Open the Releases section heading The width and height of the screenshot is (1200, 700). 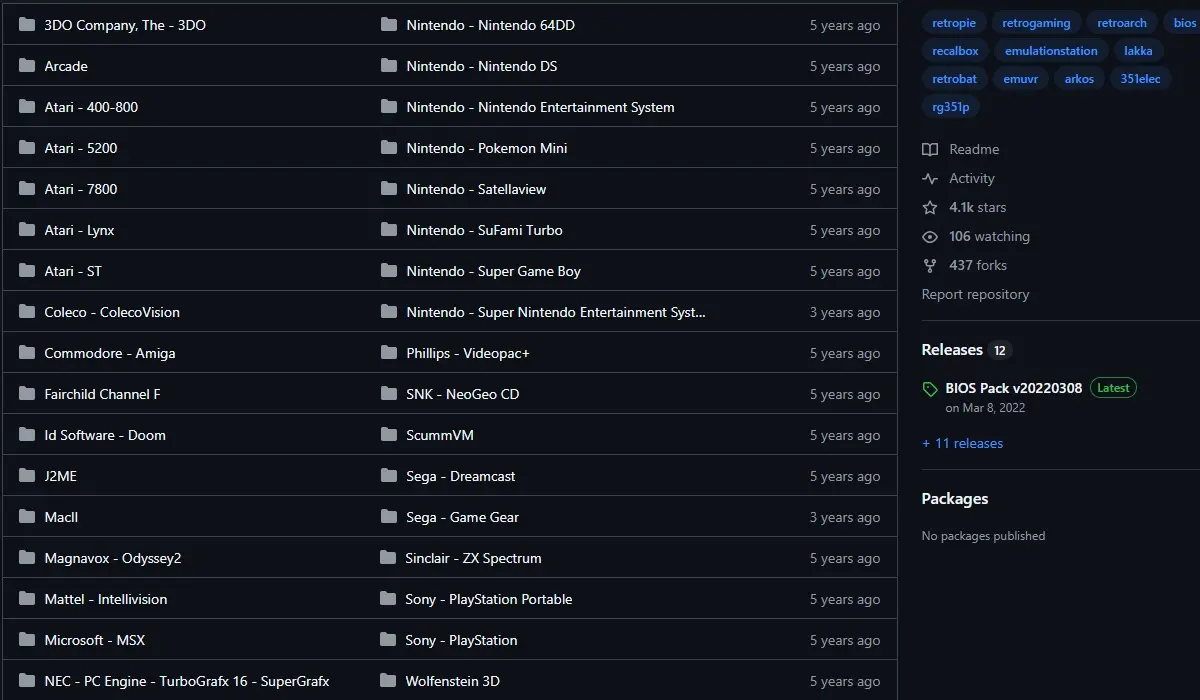pos(952,350)
